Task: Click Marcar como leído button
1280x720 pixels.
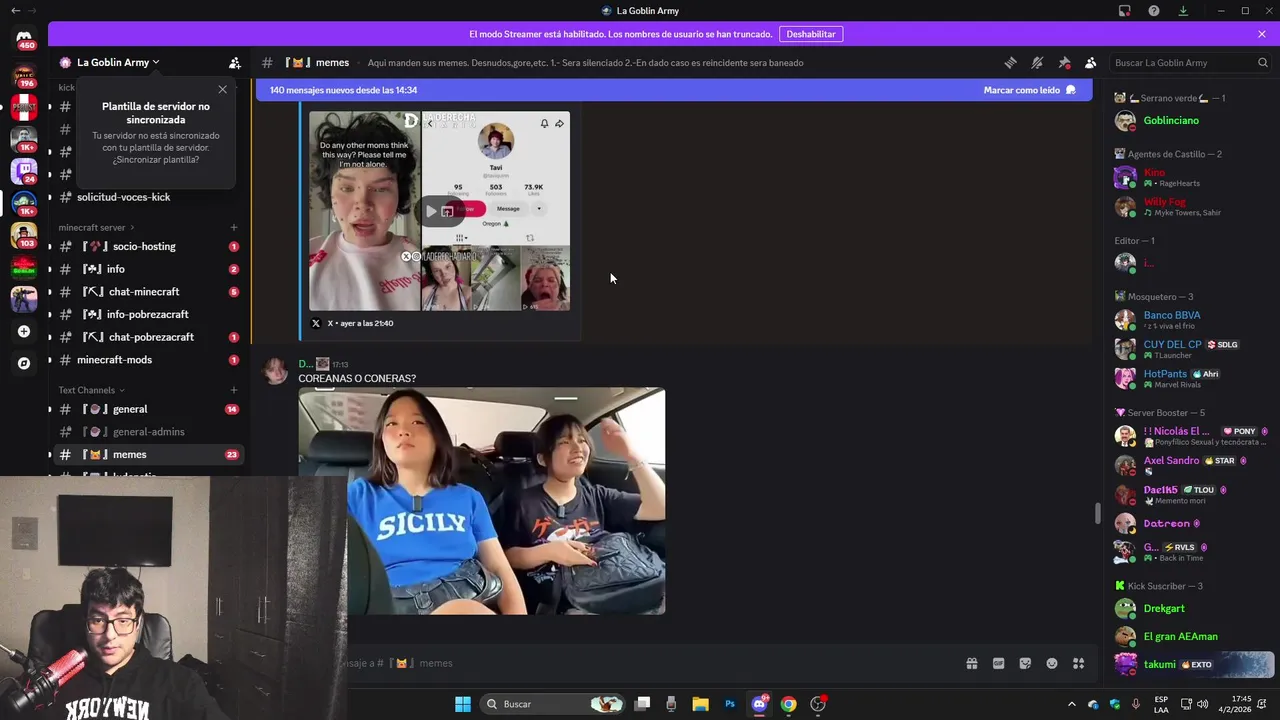Action: tap(1029, 90)
